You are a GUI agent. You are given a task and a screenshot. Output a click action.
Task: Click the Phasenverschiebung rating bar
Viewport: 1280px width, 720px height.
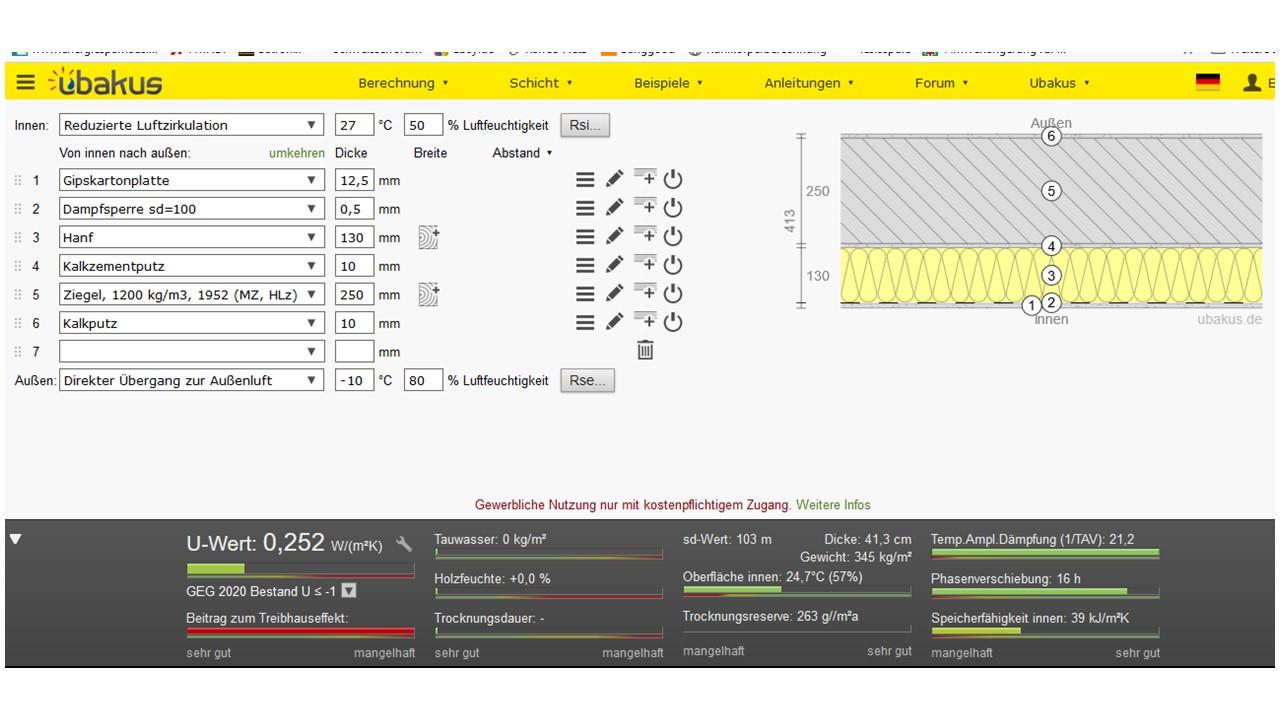[1044, 592]
